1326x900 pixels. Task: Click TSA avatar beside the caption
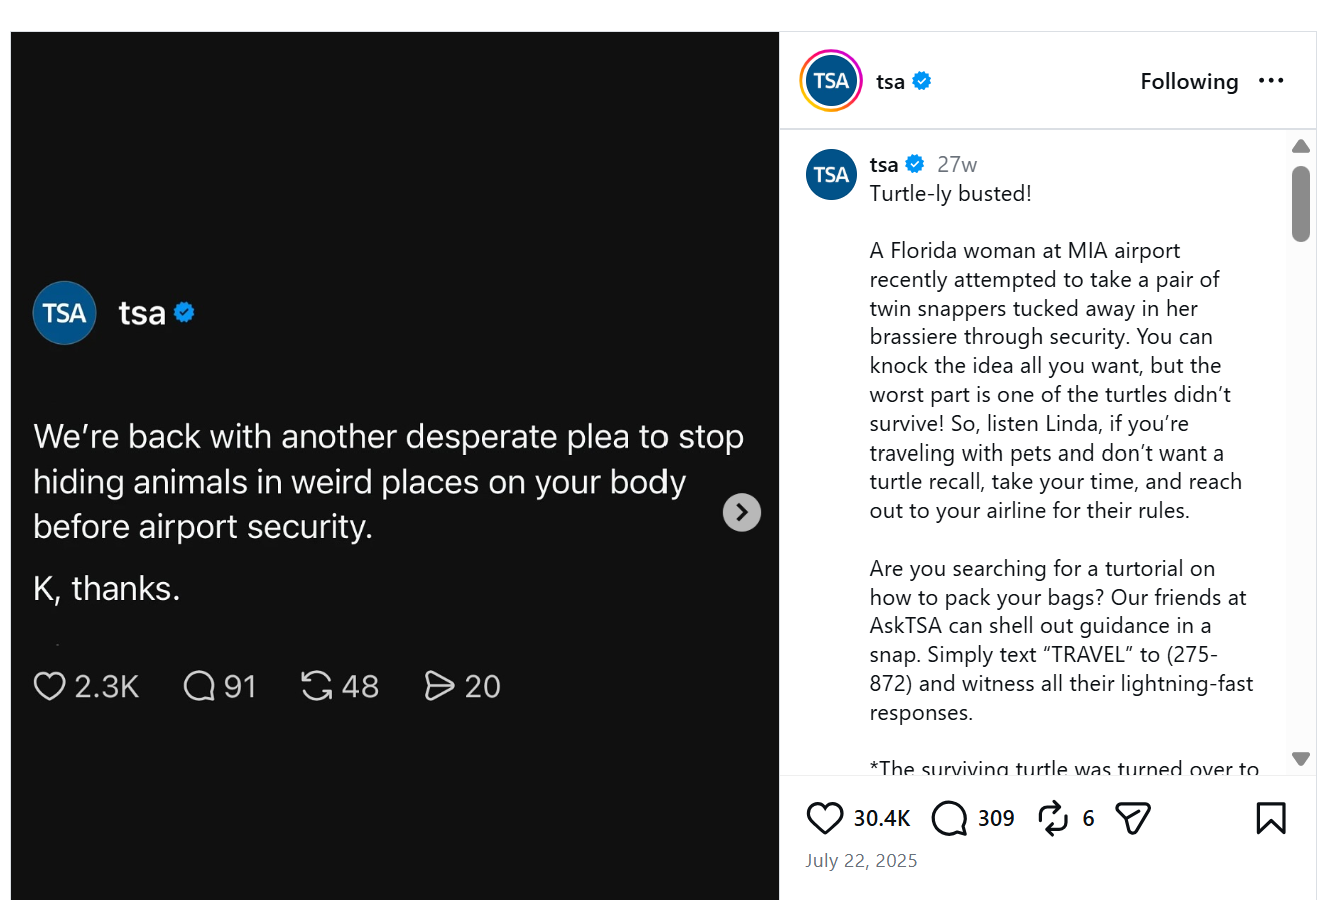click(x=831, y=175)
